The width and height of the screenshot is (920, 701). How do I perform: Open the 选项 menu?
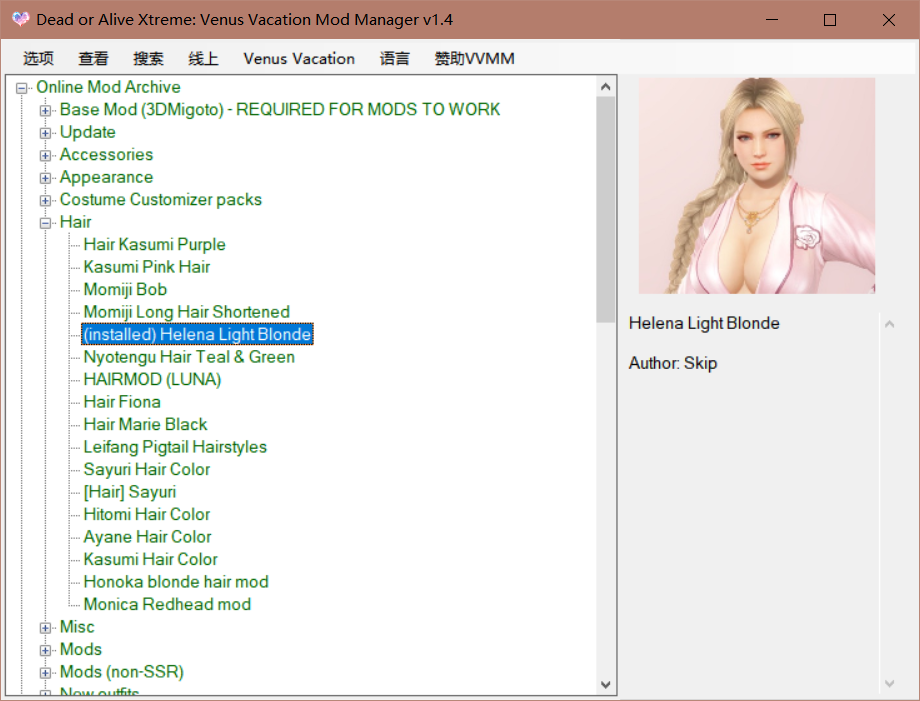(x=39, y=59)
